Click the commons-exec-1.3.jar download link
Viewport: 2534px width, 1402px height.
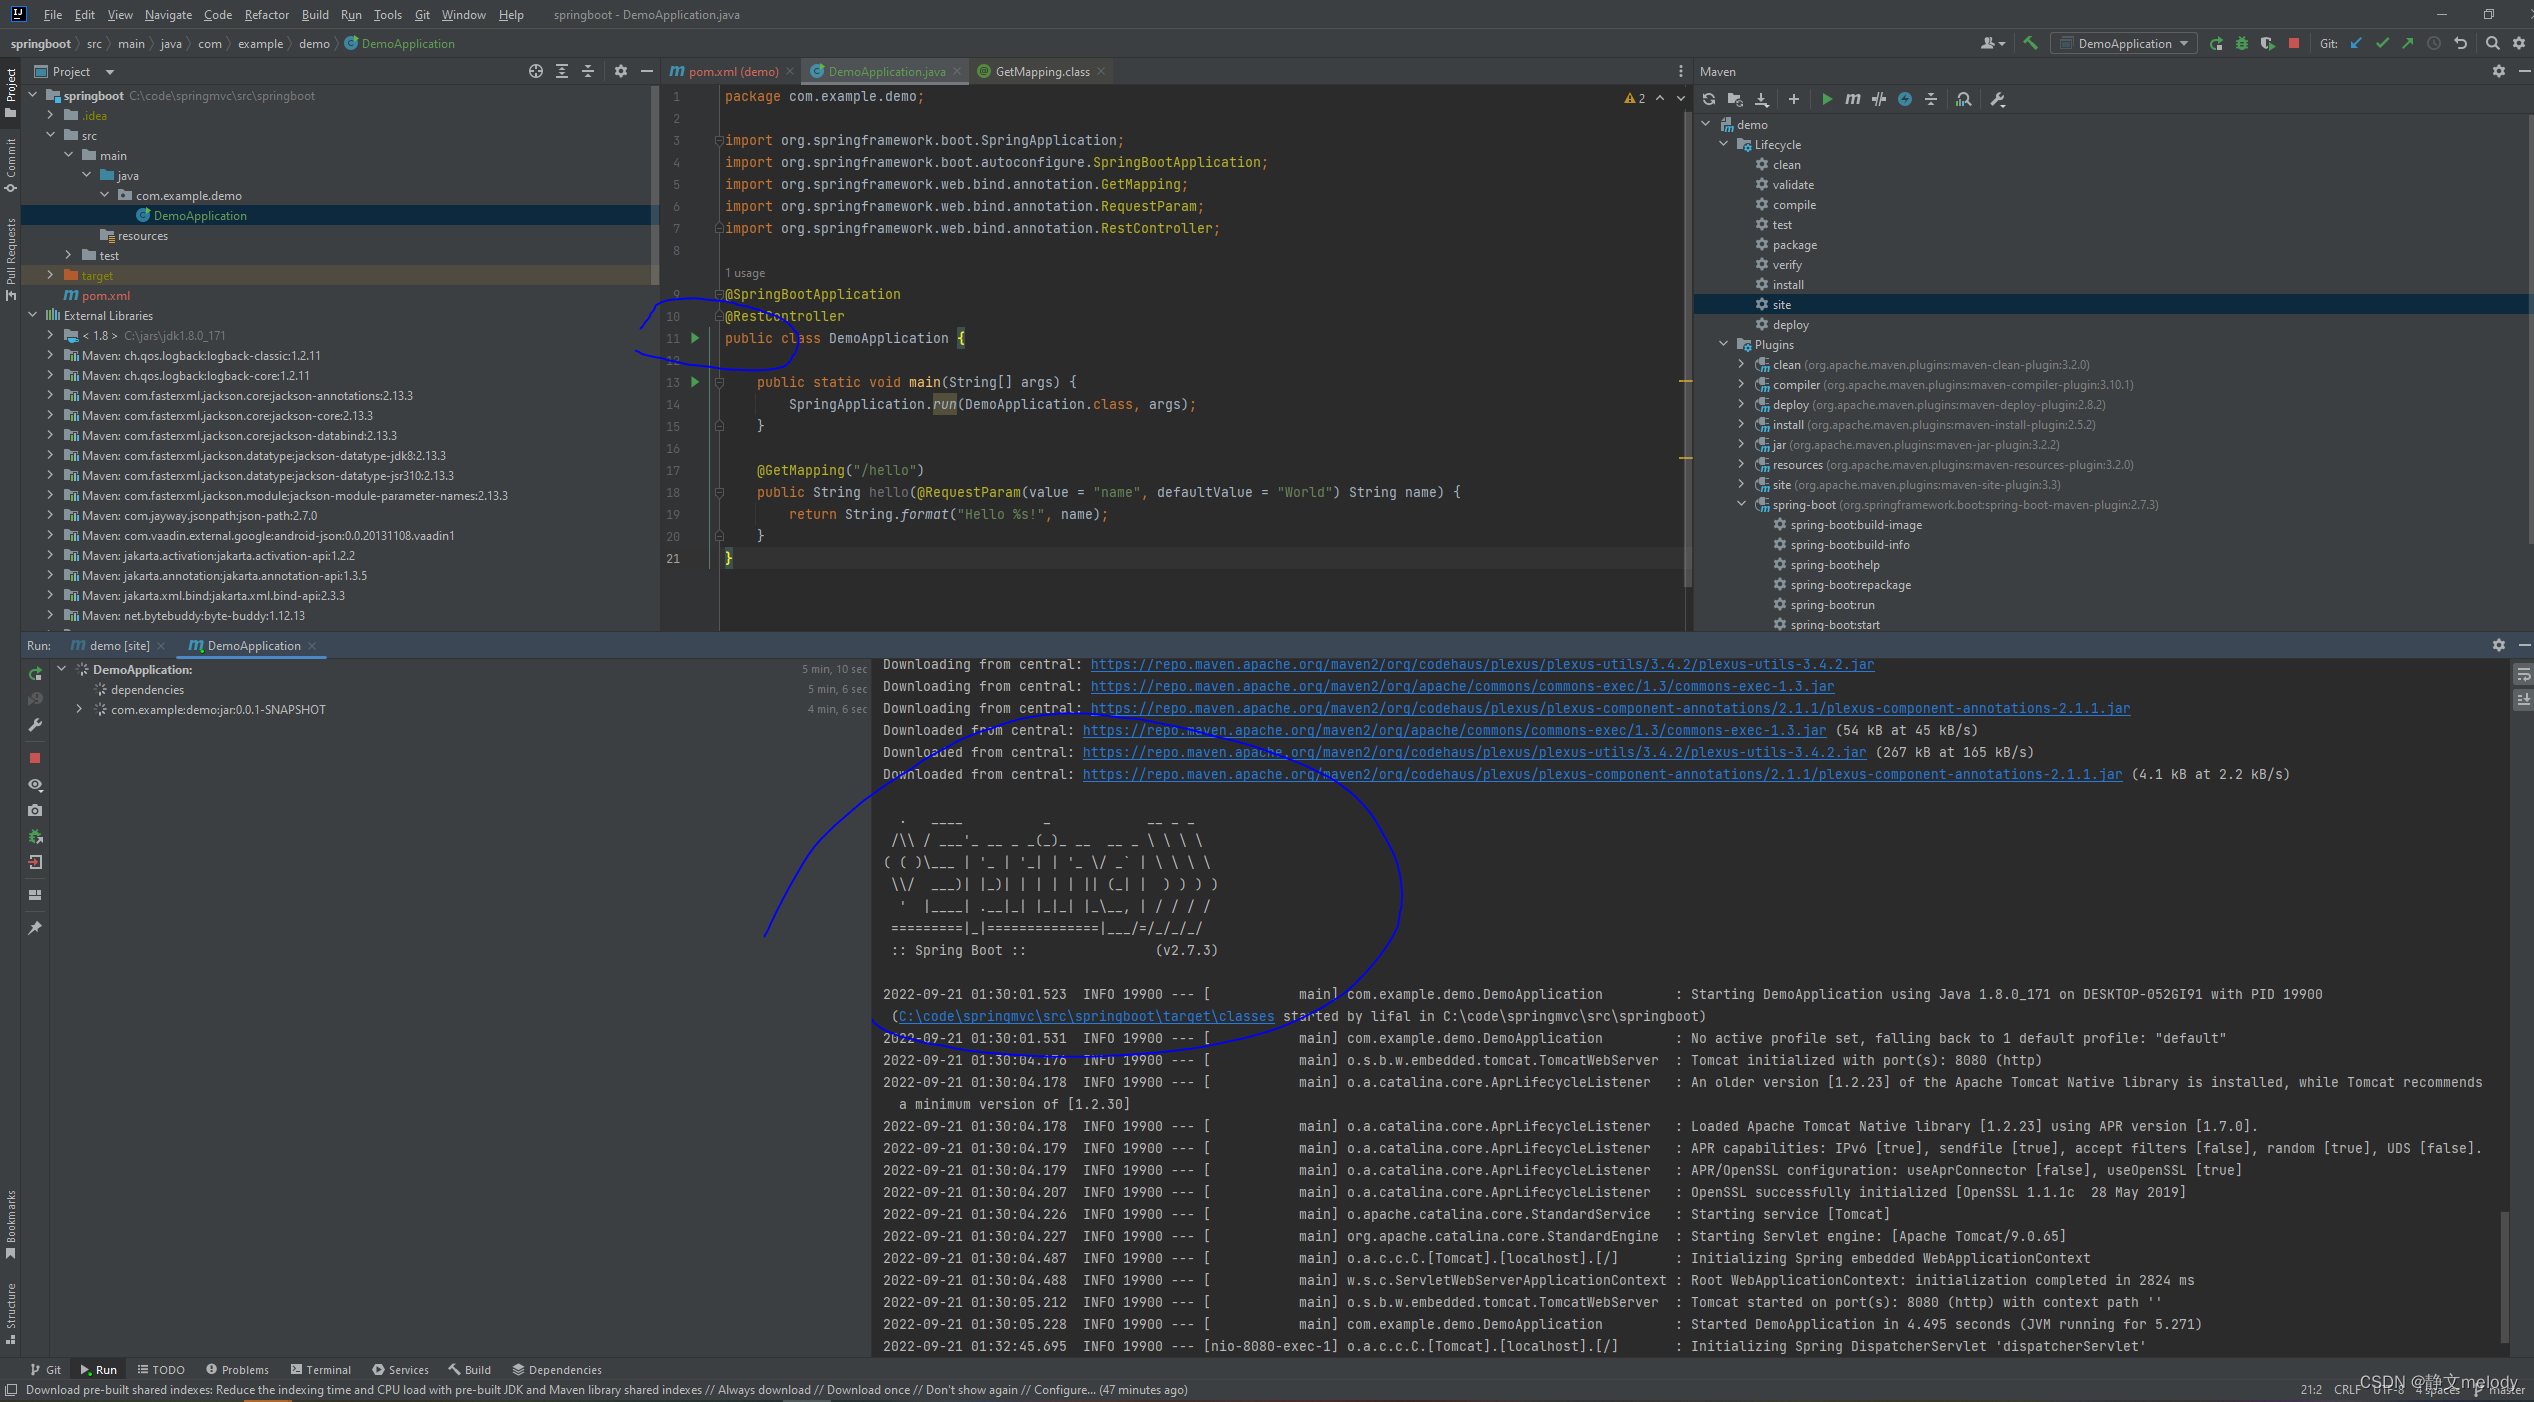coord(1462,686)
